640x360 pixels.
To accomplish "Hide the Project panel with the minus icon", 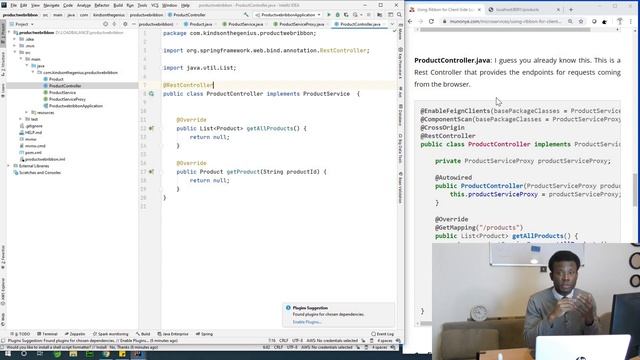I will click(133, 24).
